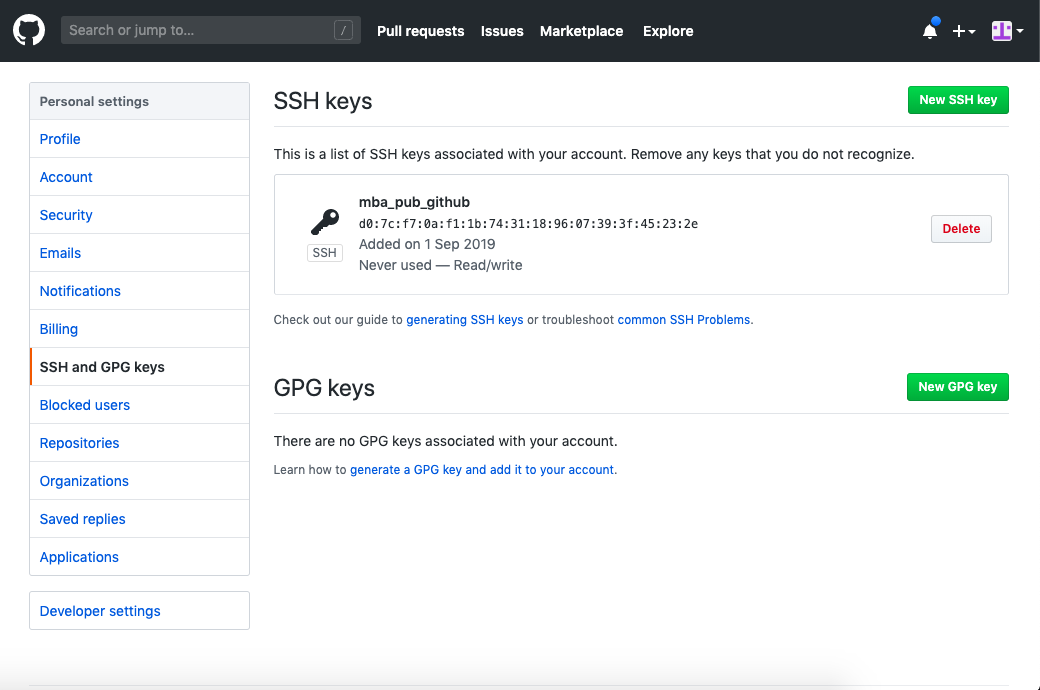The width and height of the screenshot is (1040, 690).
Task: Expand the dropdown caret next to the plus icon
Action: click(970, 33)
